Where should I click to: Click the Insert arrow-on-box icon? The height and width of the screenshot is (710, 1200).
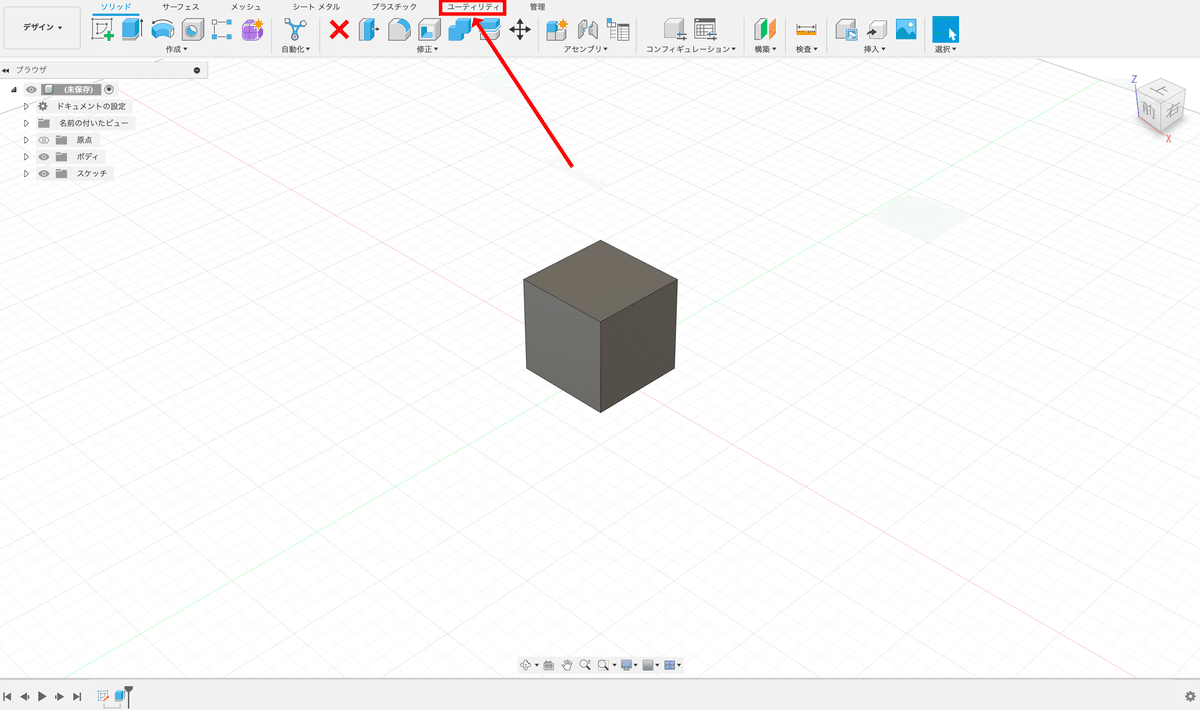pos(876,30)
